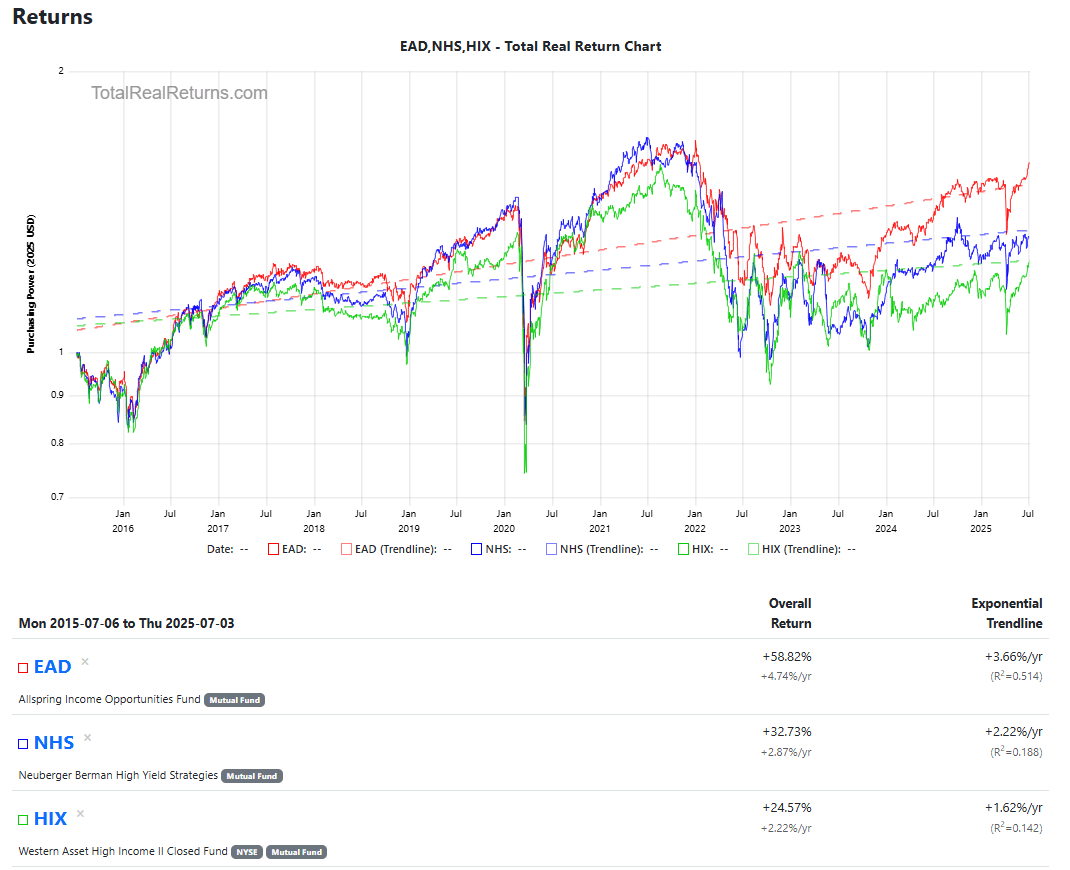Screen dimensions: 1070x870
Task: Click the TotalRealReturns.com watermark
Action: [178, 92]
